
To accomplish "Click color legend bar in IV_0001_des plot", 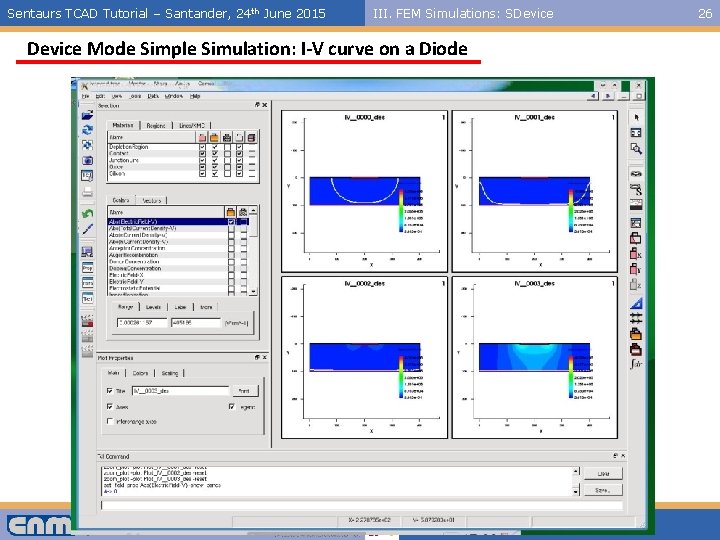I will click(571, 210).
